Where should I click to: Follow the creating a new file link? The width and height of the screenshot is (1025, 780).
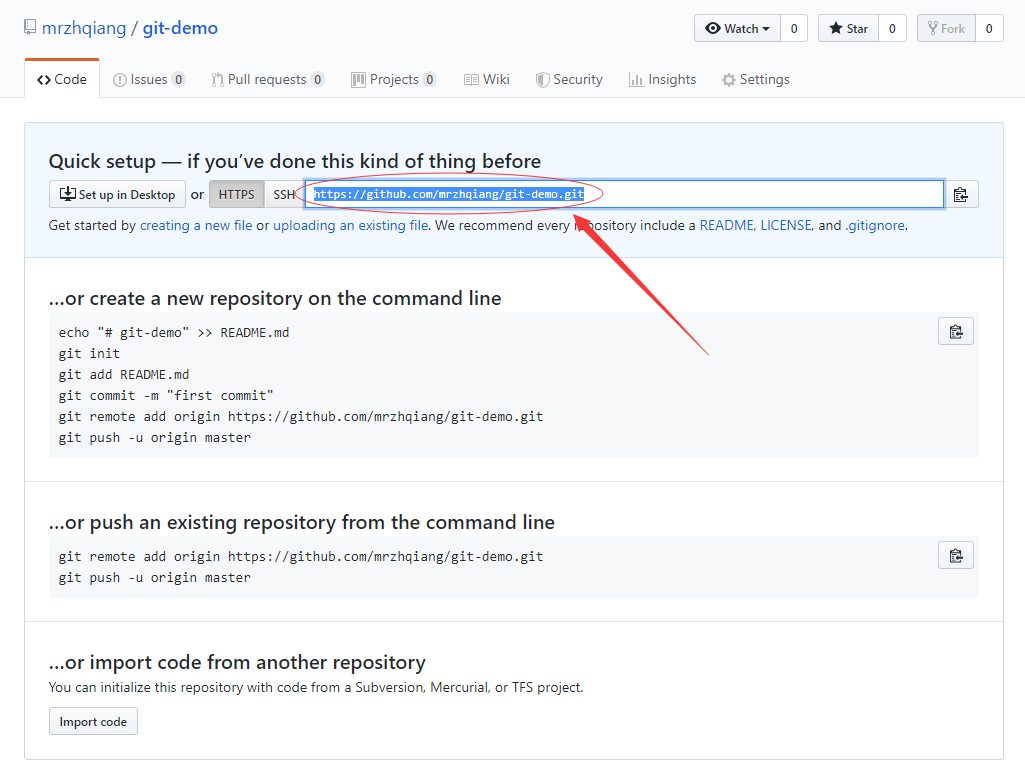(x=196, y=226)
